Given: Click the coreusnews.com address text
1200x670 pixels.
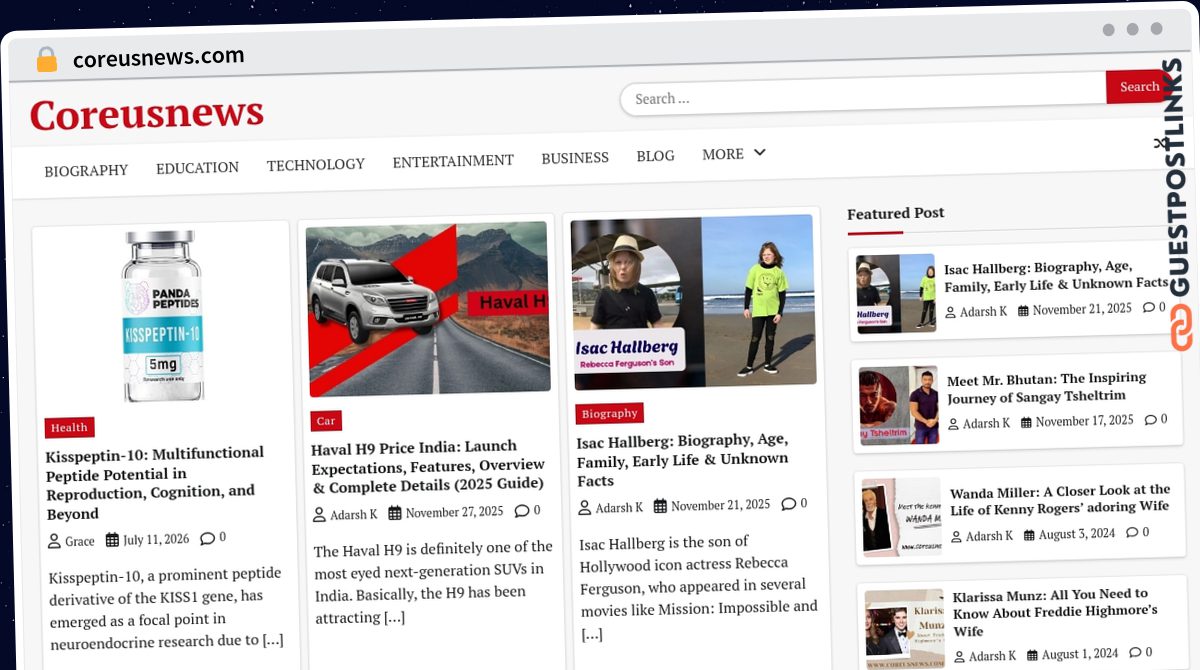Looking at the screenshot, I should click(x=158, y=57).
